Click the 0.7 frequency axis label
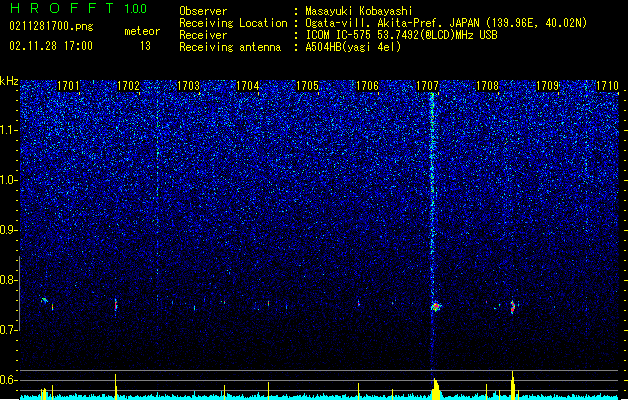 pyautogui.click(x=9, y=330)
